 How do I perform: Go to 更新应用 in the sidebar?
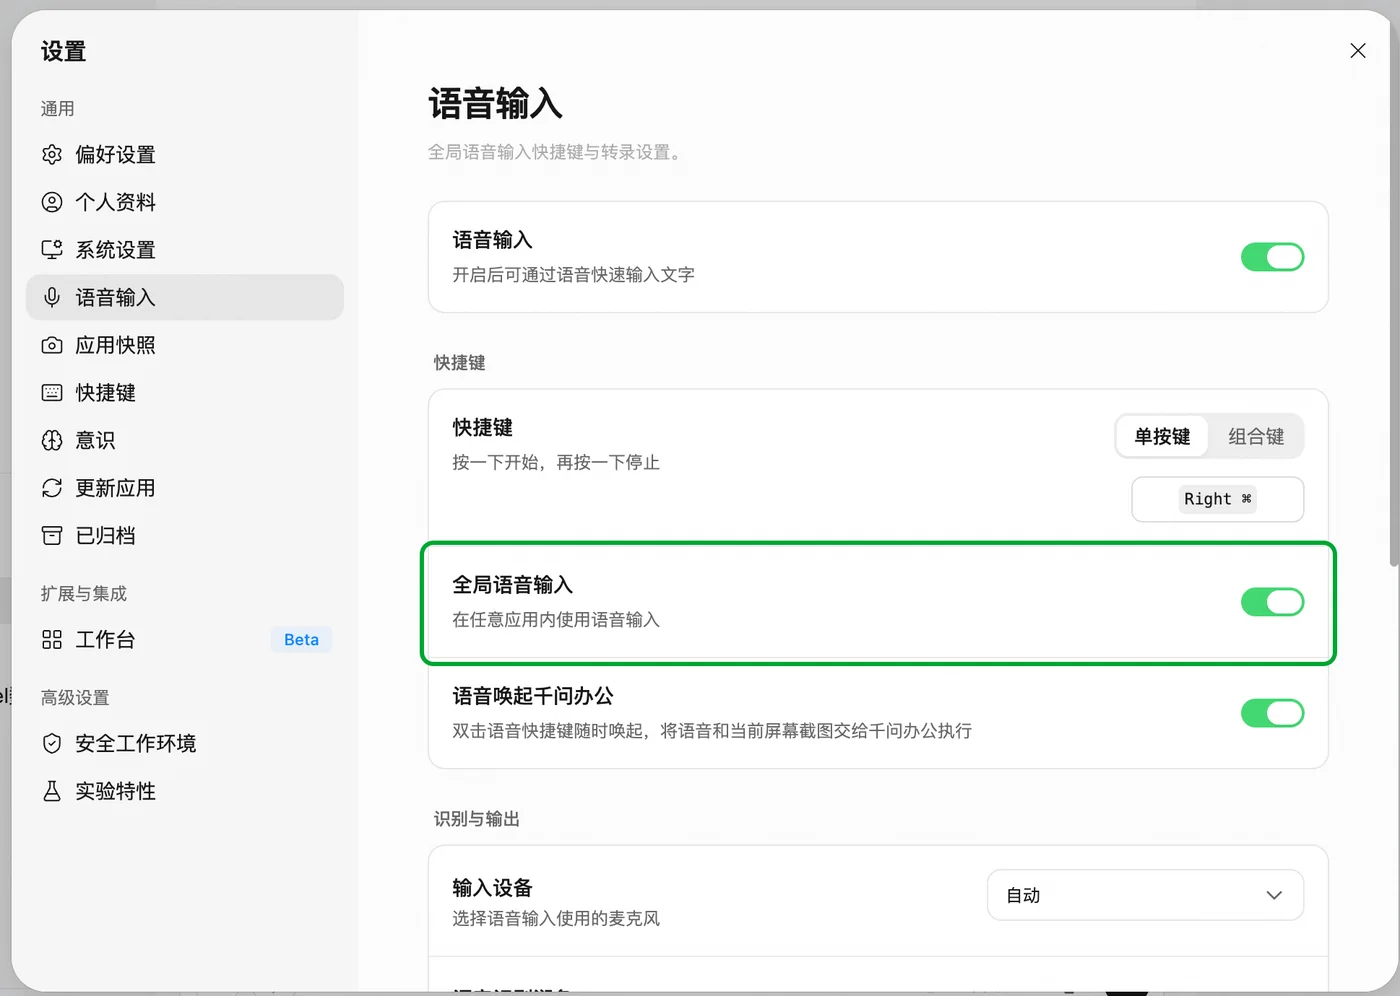[x=185, y=488]
